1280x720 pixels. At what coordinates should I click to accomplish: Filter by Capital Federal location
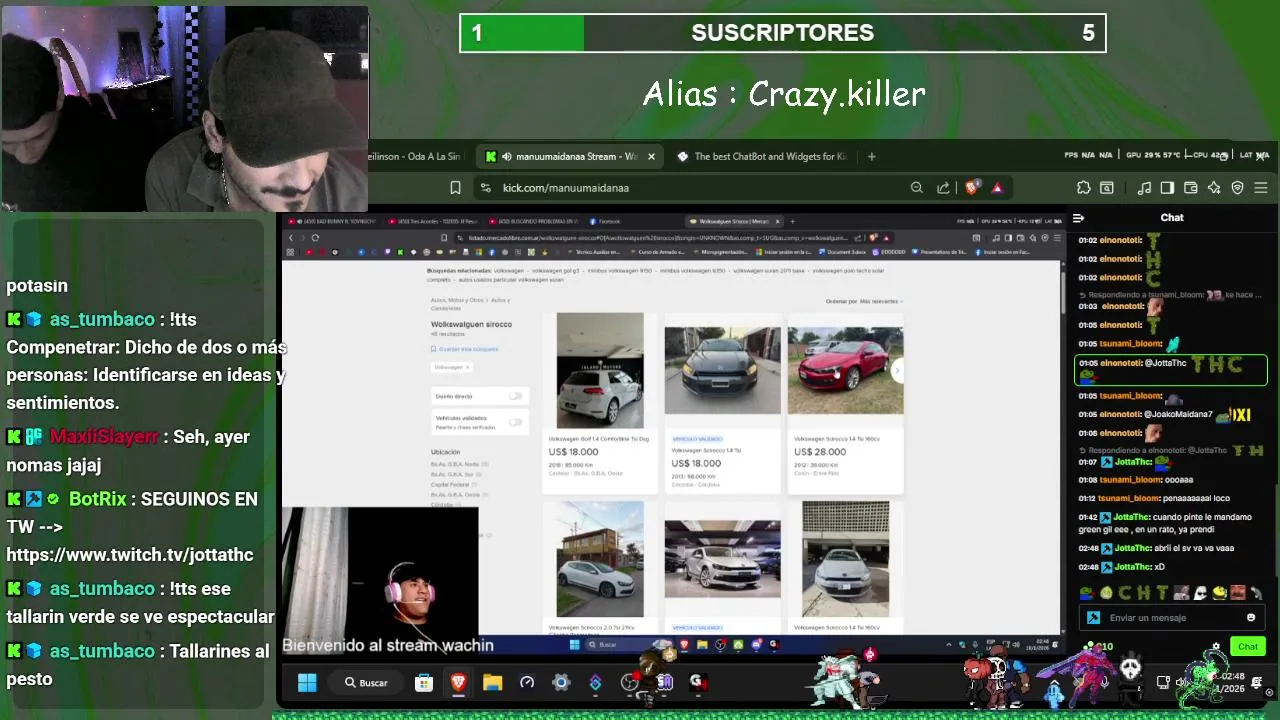tap(451, 484)
